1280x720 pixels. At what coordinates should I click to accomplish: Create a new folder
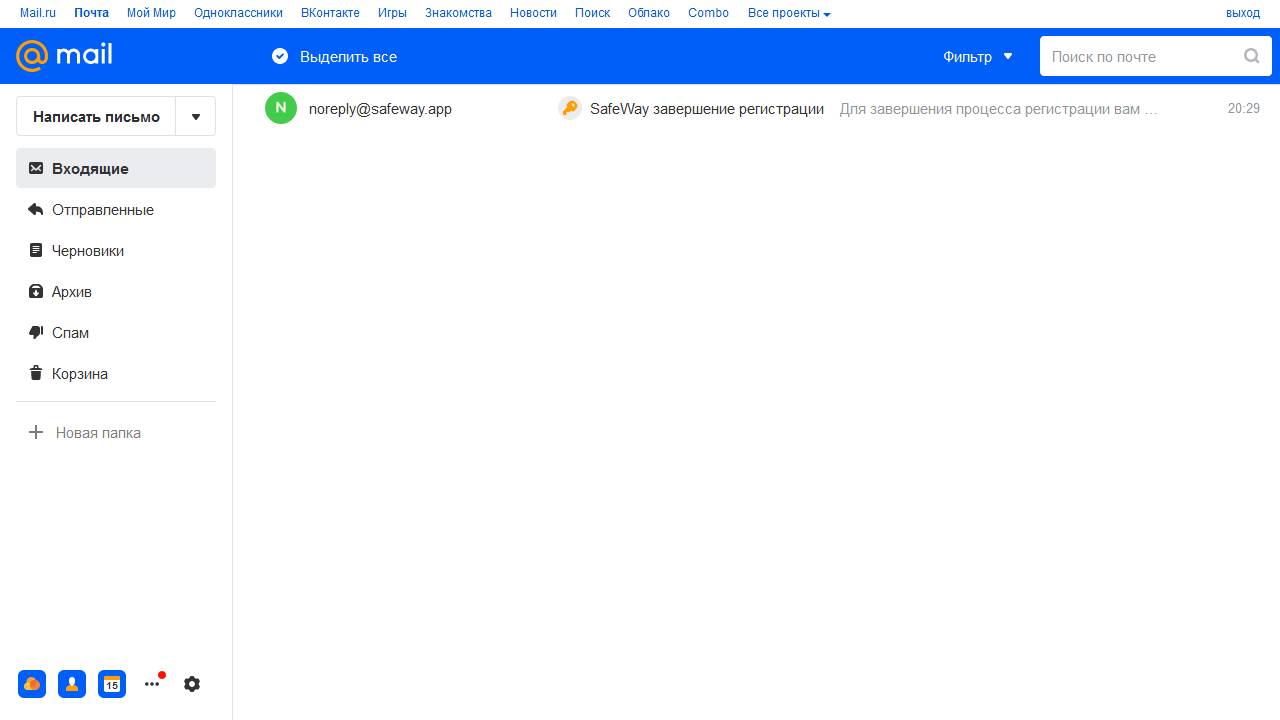(97, 433)
